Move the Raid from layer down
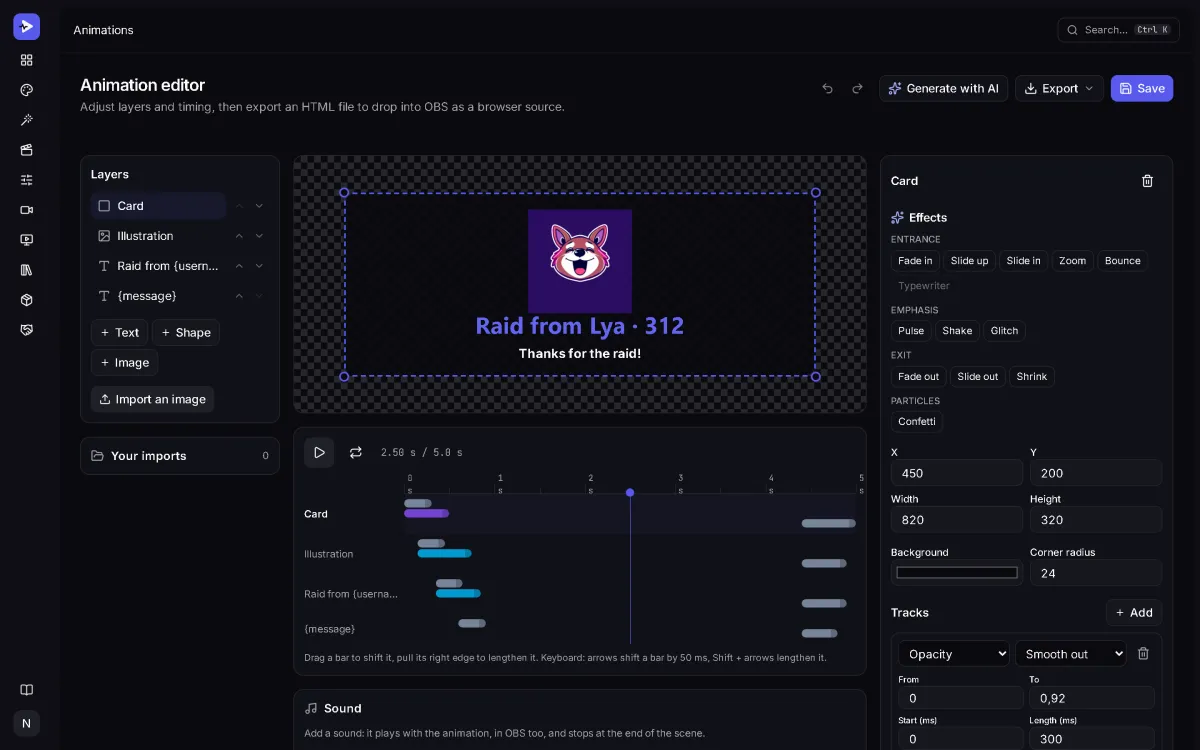The image size is (1200, 750). coord(259,266)
